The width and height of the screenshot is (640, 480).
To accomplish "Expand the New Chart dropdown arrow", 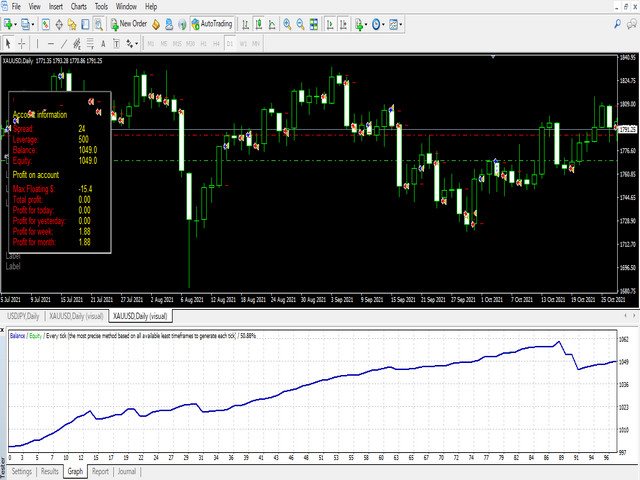I will [16, 24].
